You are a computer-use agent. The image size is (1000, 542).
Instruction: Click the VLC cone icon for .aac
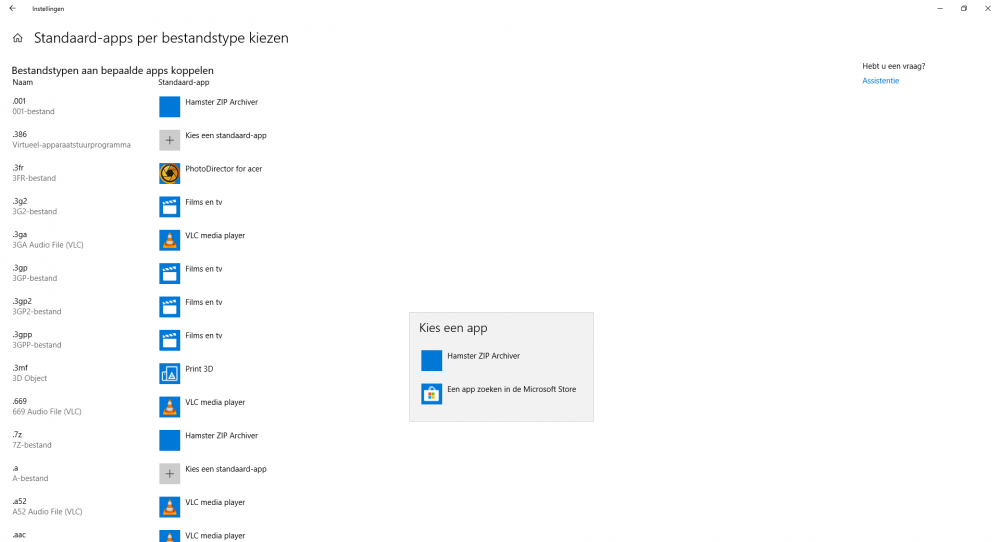click(170, 536)
